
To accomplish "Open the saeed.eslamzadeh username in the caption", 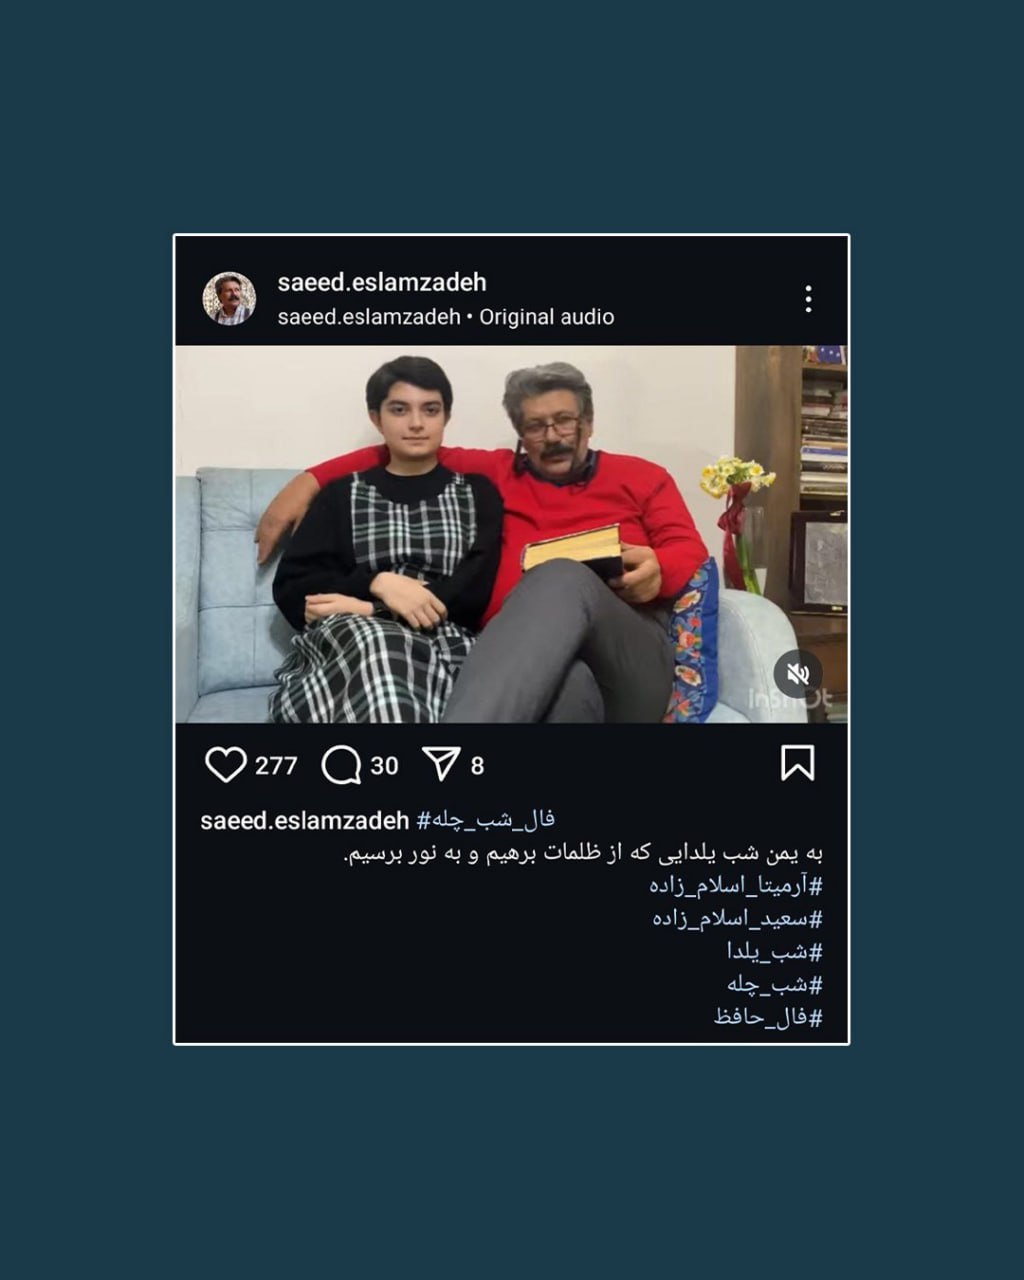I will click(305, 821).
